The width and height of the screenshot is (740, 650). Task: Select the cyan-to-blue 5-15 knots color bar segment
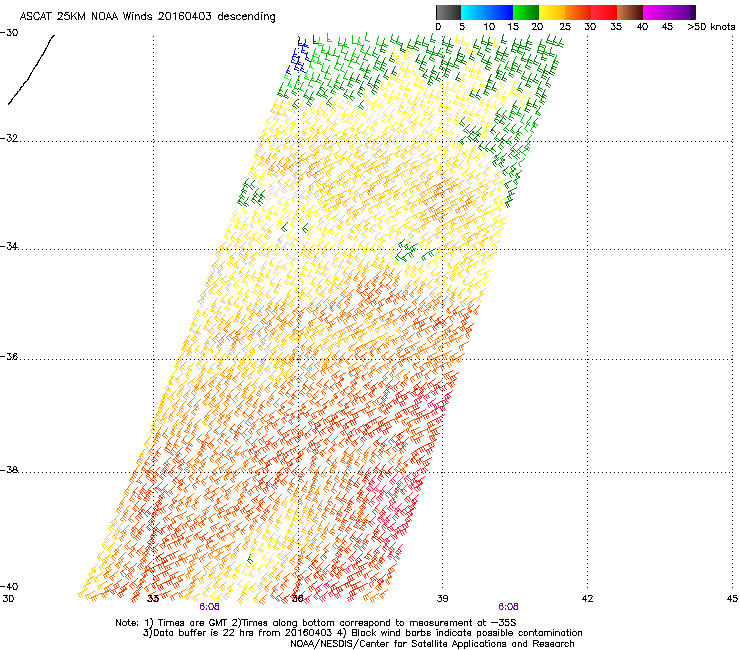(487, 12)
